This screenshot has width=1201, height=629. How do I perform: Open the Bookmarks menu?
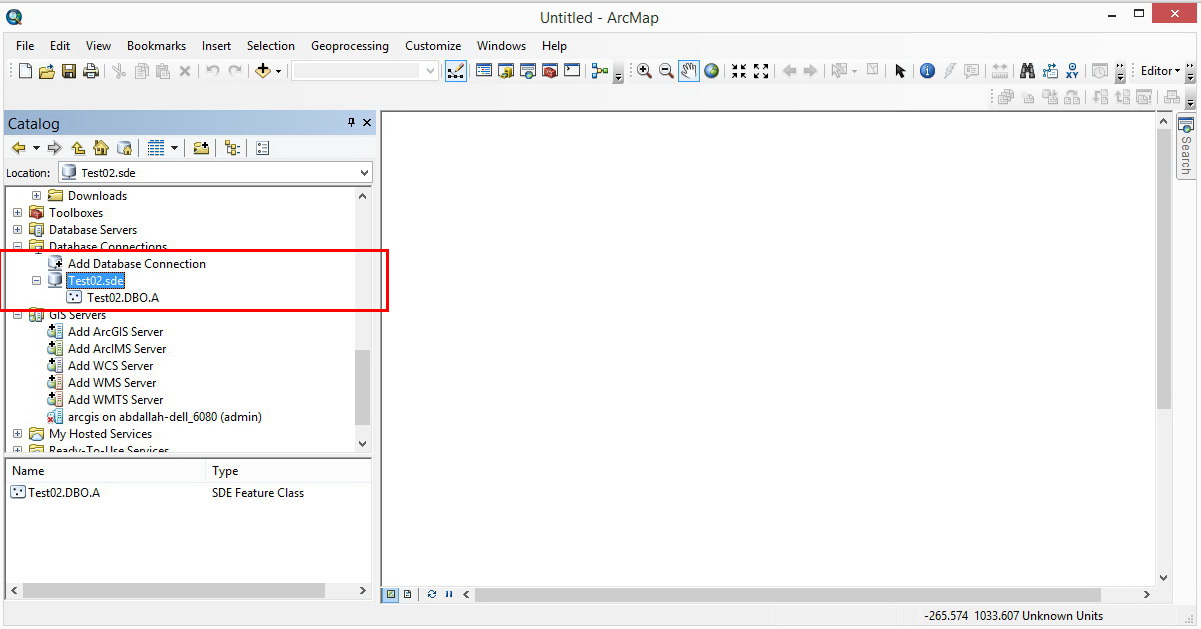tap(156, 46)
